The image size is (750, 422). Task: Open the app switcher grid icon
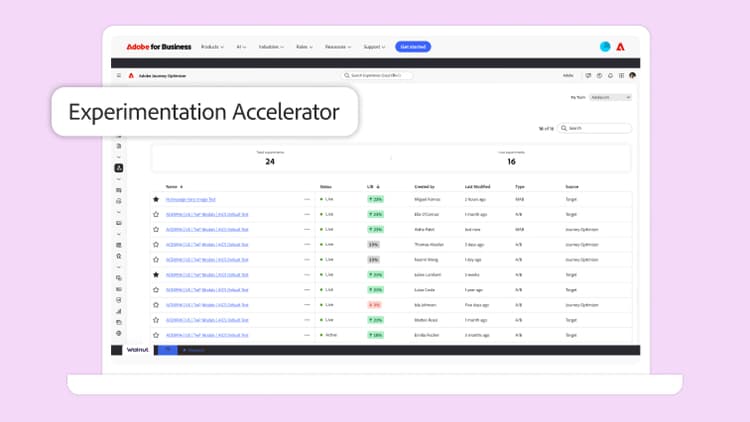tap(621, 76)
